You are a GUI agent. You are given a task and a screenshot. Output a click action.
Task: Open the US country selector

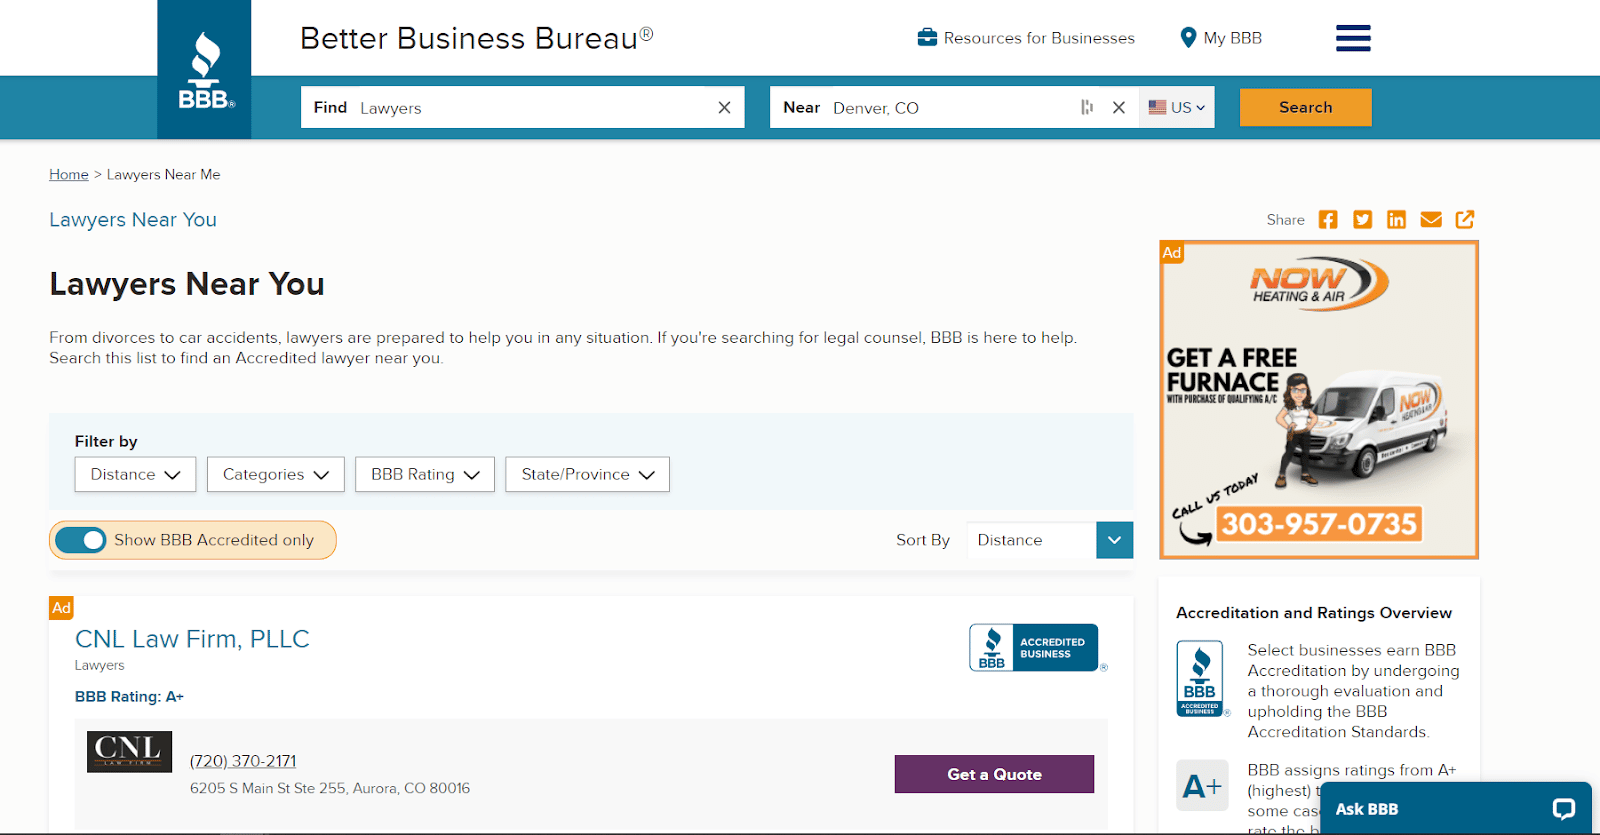pos(1177,107)
